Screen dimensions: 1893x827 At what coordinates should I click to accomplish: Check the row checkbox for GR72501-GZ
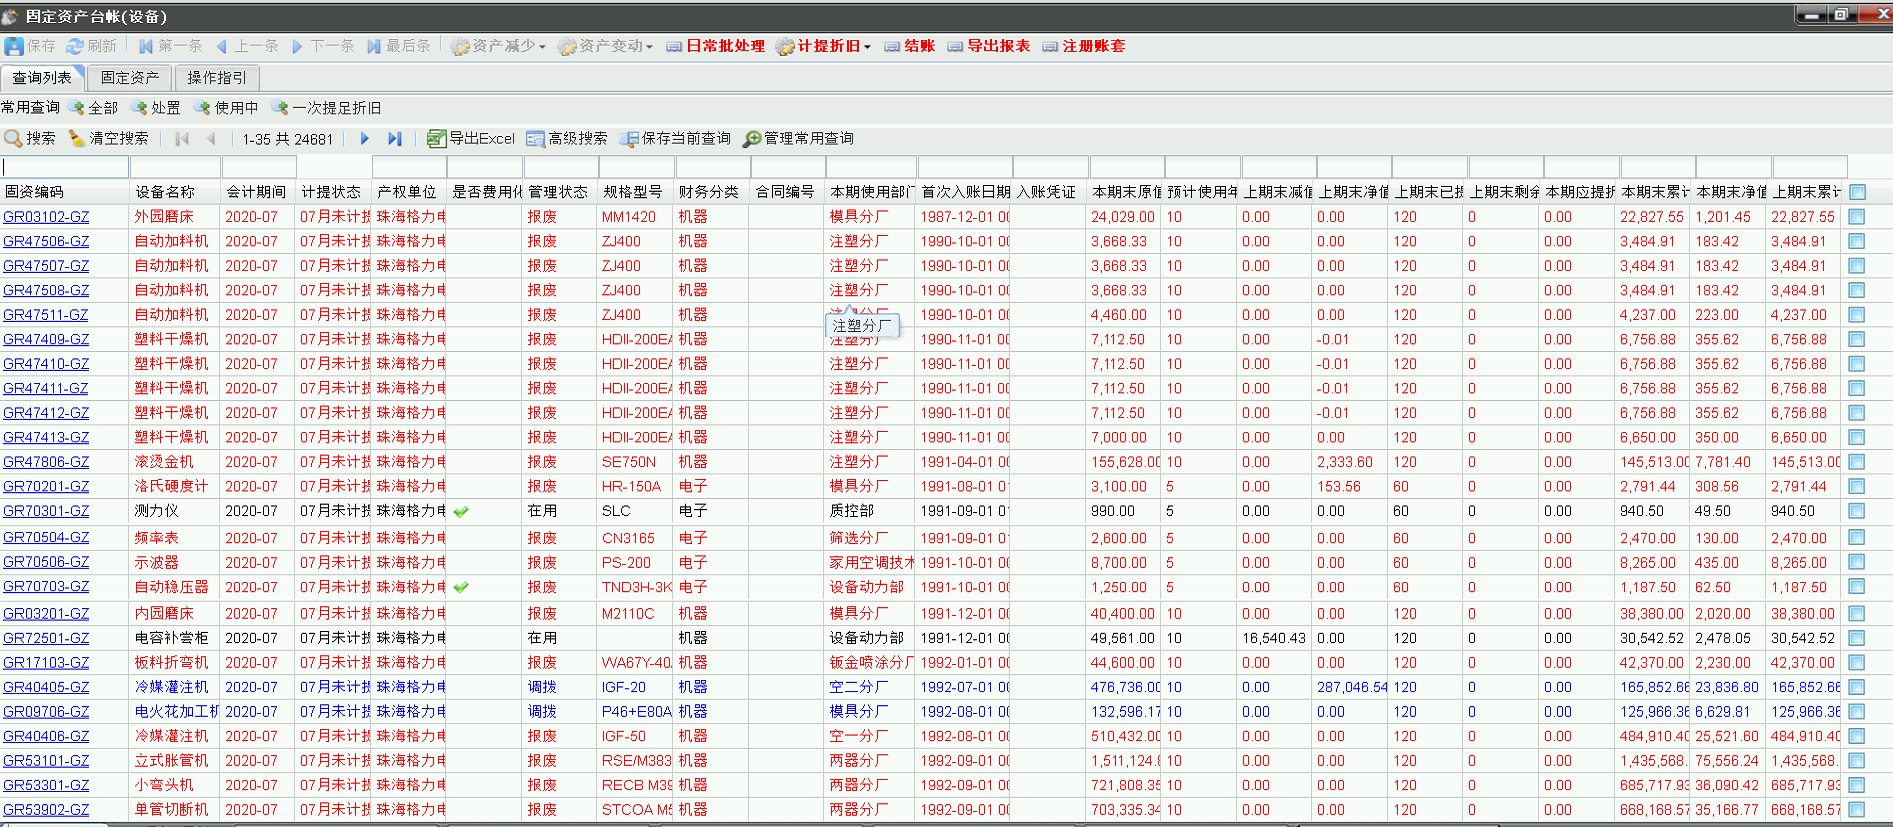(x=1857, y=638)
